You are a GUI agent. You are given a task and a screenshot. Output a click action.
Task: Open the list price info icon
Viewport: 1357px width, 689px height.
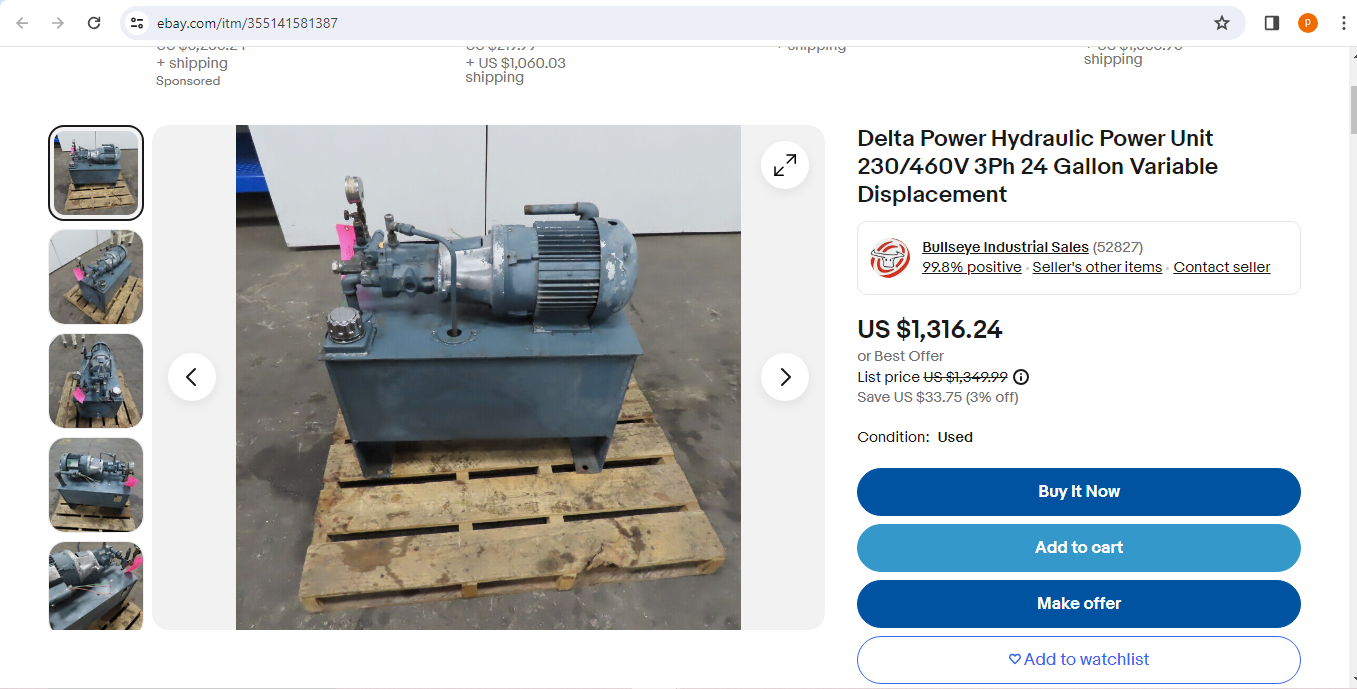coord(1021,377)
